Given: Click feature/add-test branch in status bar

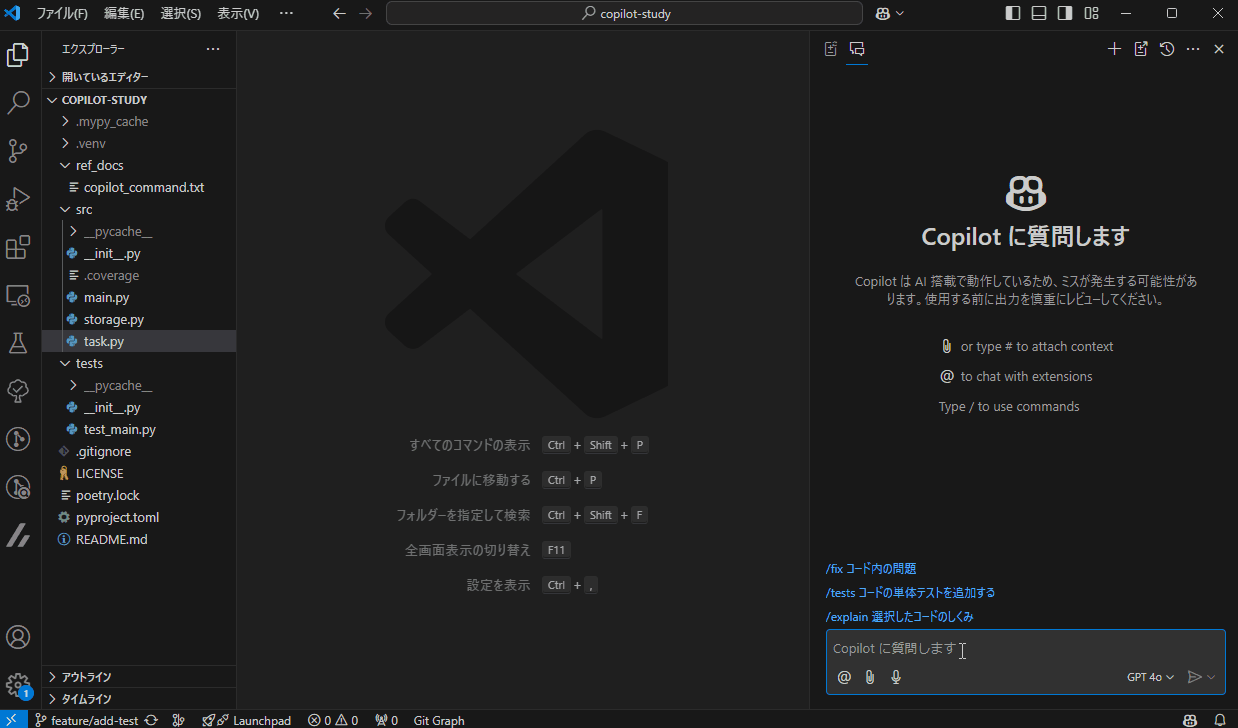Looking at the screenshot, I should (x=87, y=720).
